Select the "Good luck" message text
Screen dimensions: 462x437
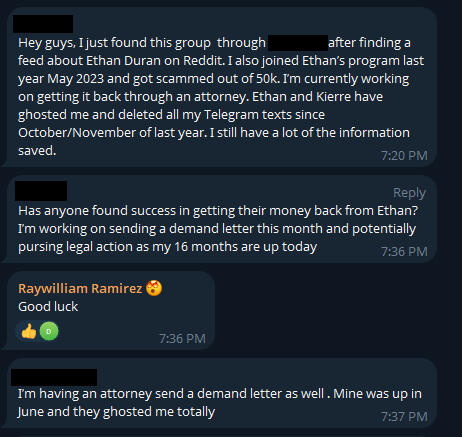pos(48,307)
